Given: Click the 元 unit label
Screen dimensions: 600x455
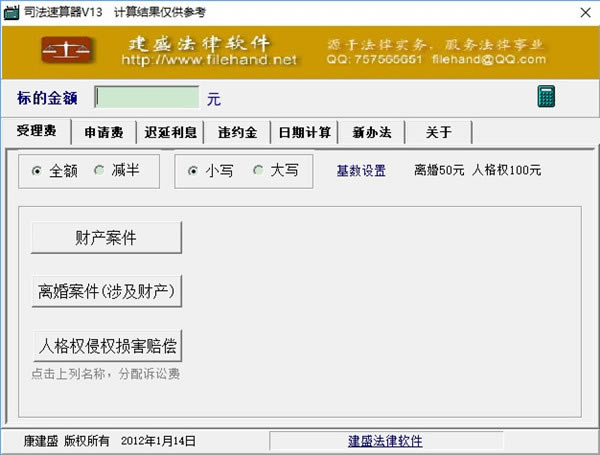Looking at the screenshot, I should (214, 99).
